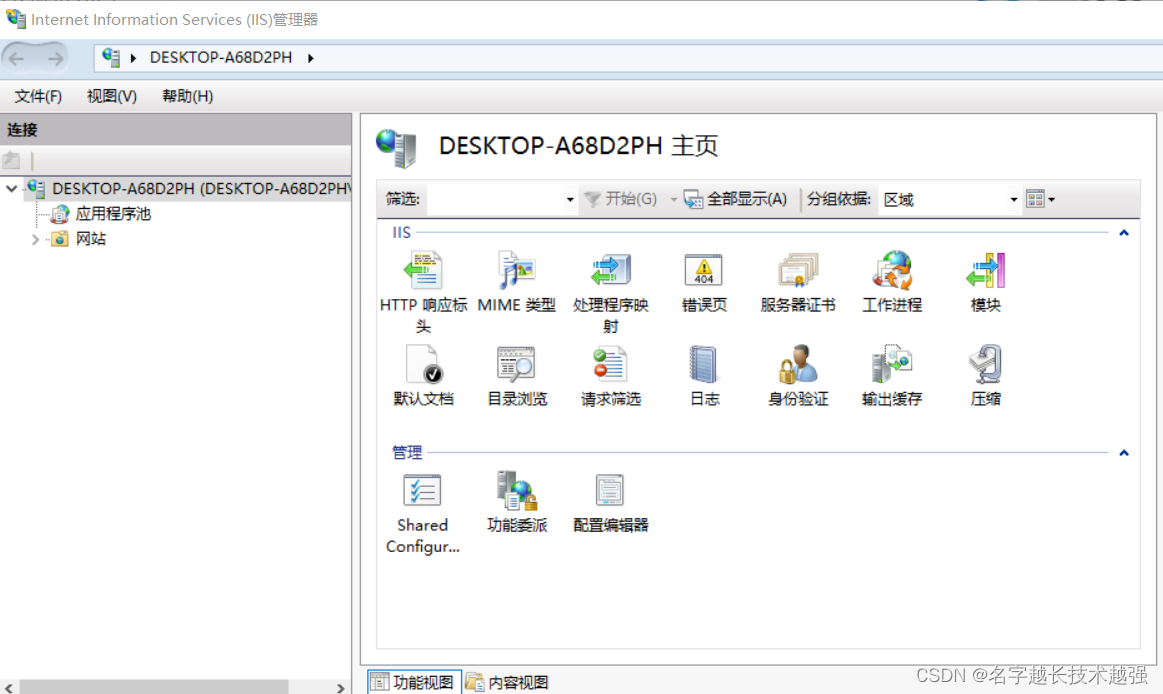Screen dimensions: 1163x694
Task: Open the 文件(F) menu
Action: point(38,96)
